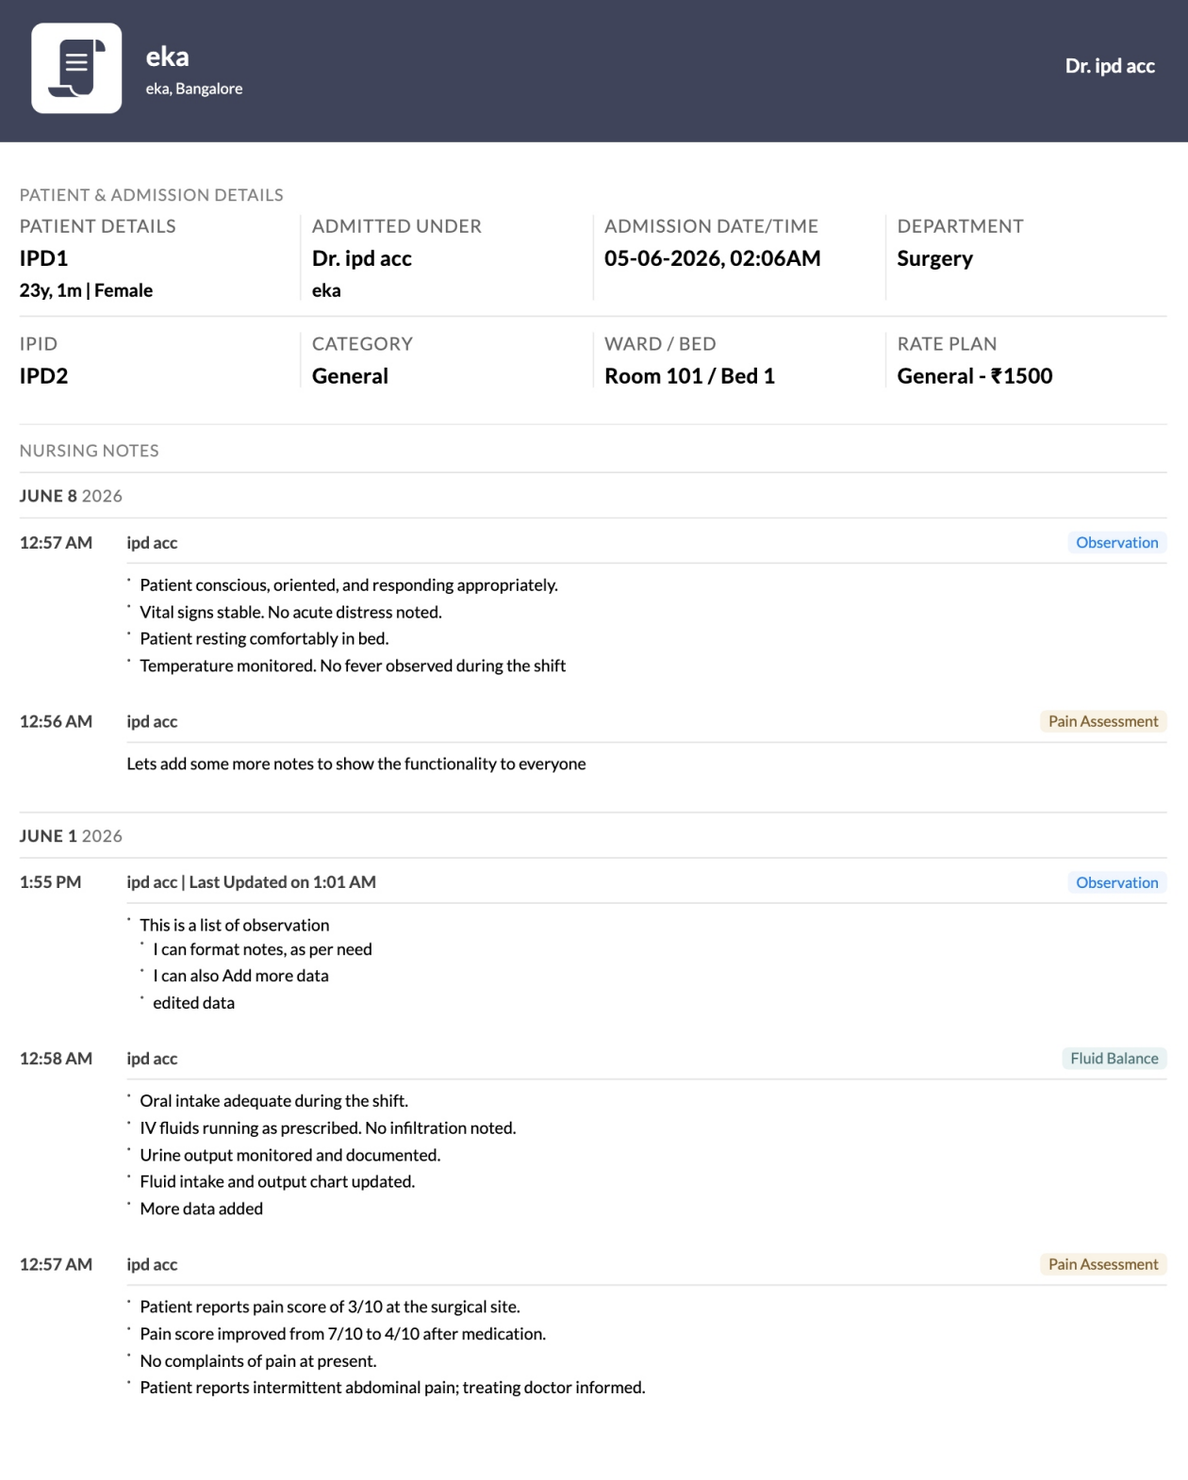Select the Dr. ipd acc header name
This screenshot has height=1480, width=1188.
(1109, 66)
